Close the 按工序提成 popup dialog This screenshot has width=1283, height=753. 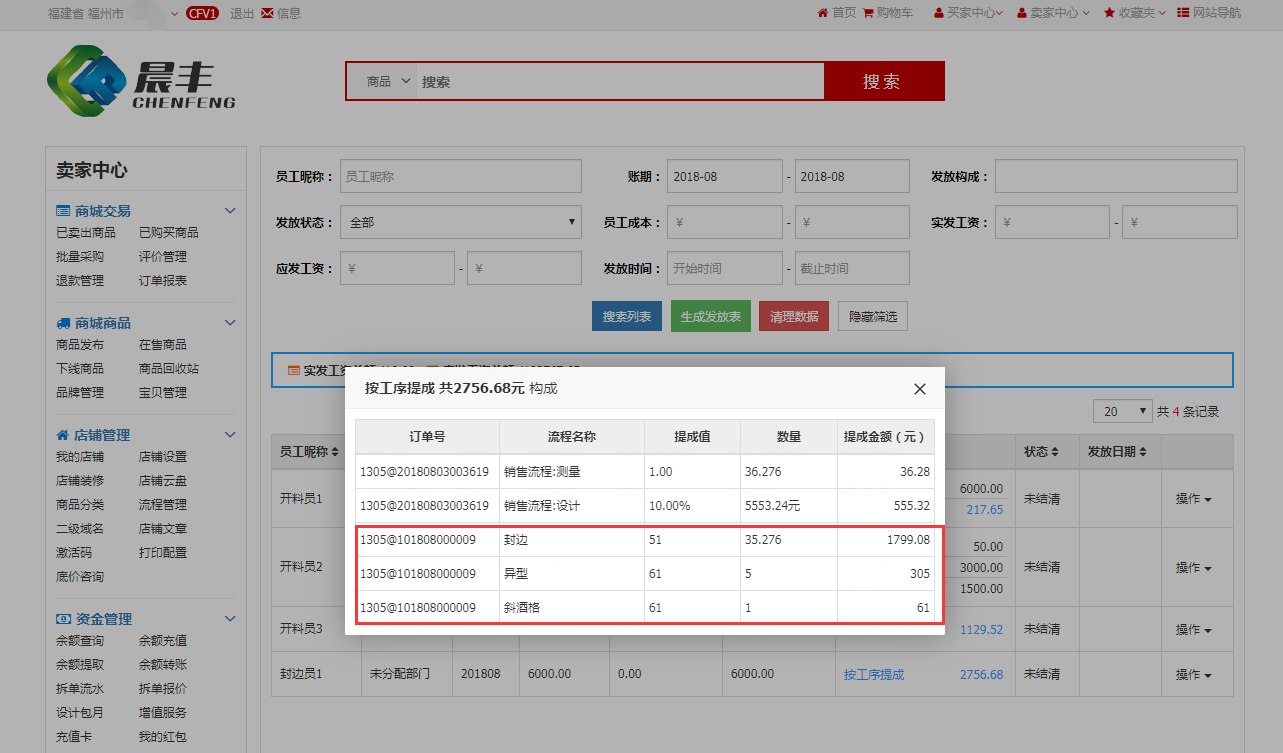click(920, 389)
